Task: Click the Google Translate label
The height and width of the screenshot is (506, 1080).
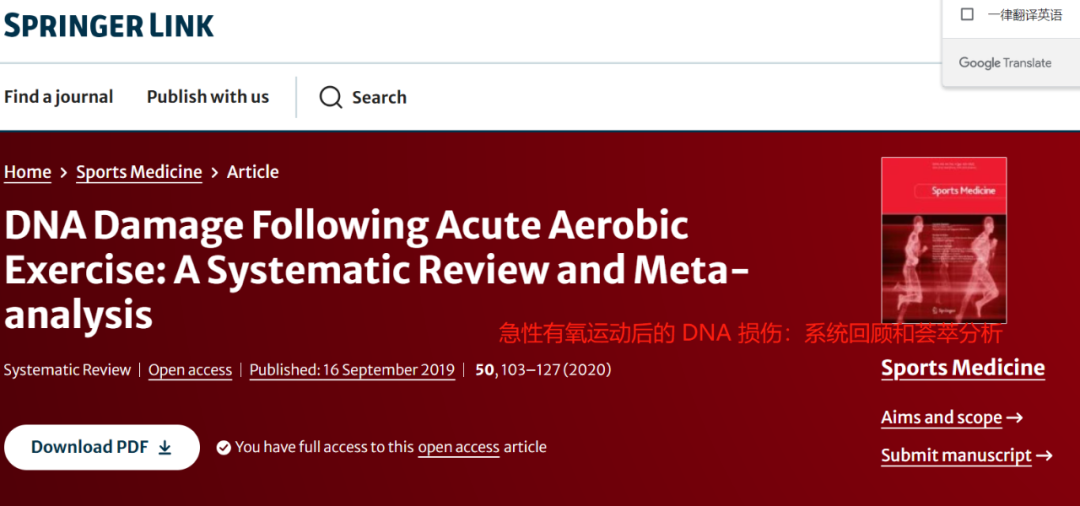Action: [x=1005, y=63]
